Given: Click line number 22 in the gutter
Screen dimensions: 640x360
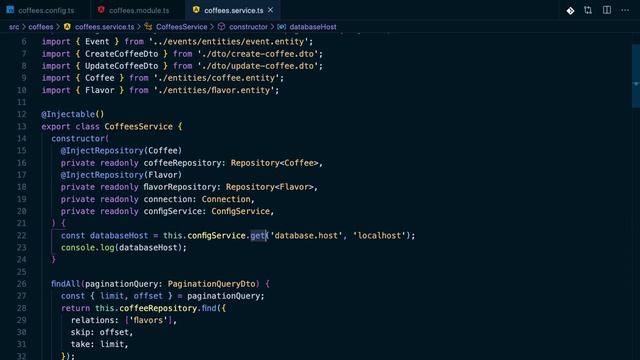Looking at the screenshot, I should [x=22, y=236].
